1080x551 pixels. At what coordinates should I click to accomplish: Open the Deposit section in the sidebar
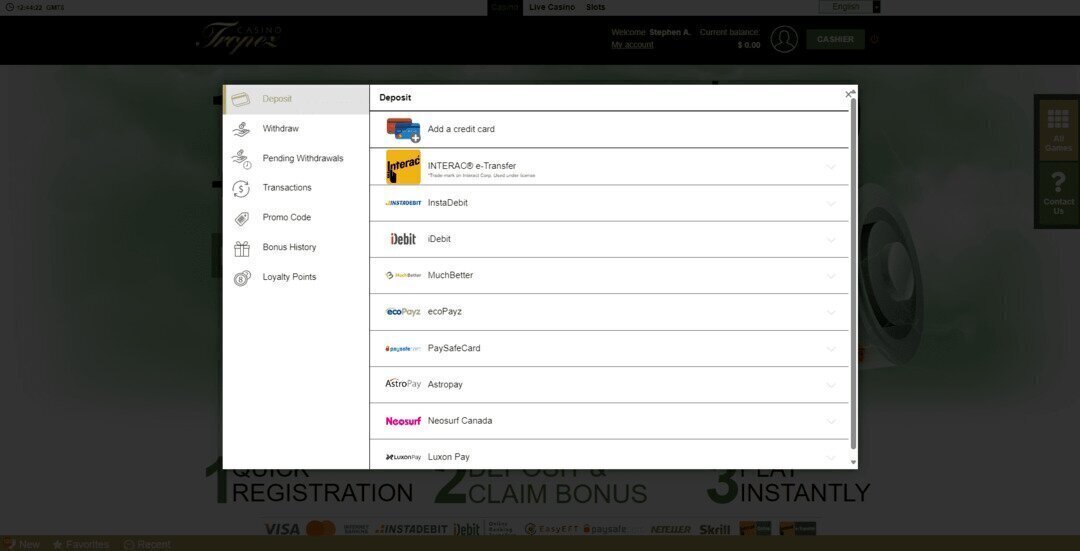[296, 99]
